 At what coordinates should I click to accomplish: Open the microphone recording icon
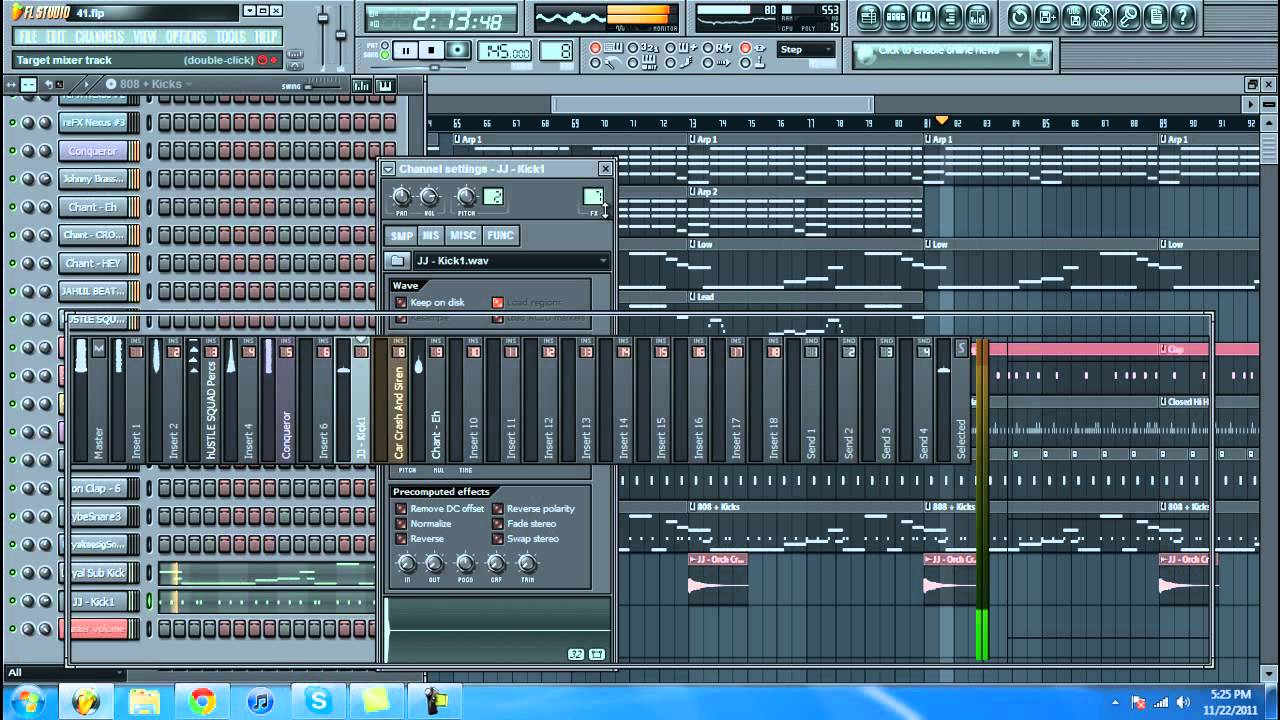point(1128,17)
